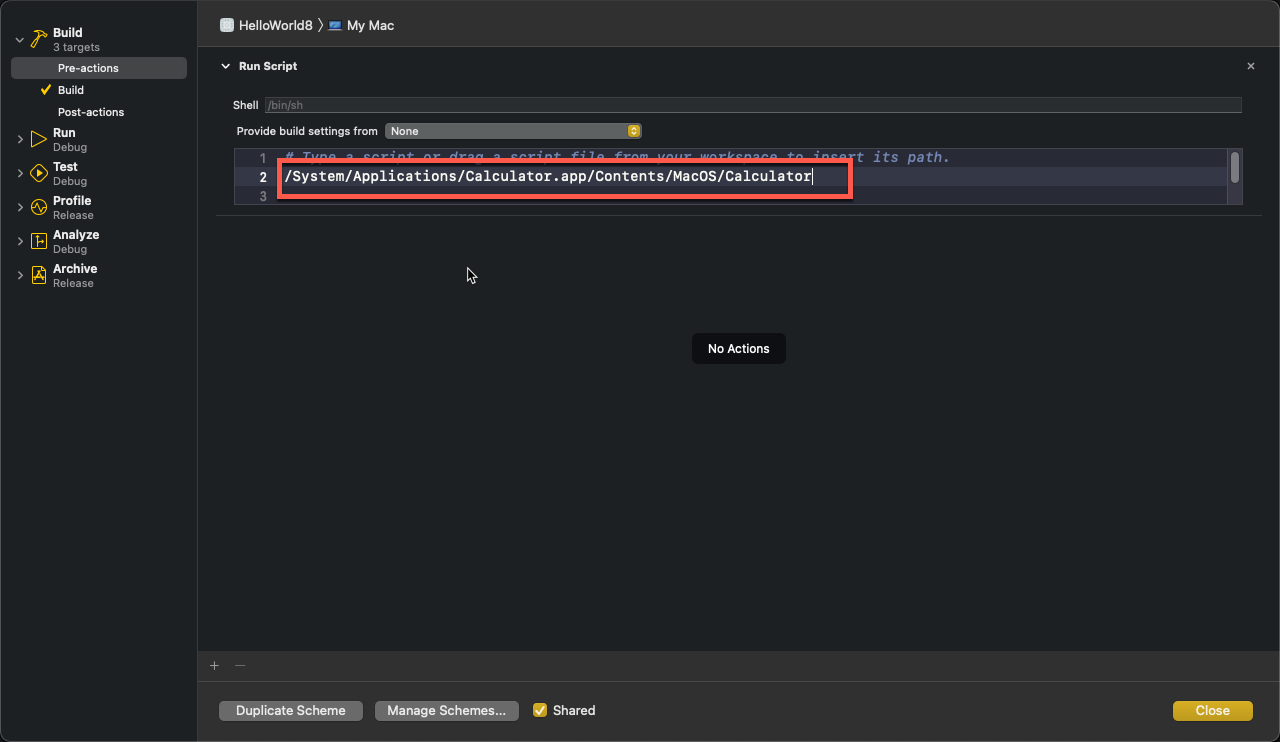Screen dimensions: 1280x742
Task: Click the Analyze icon in sidebar
Action: click(39, 241)
